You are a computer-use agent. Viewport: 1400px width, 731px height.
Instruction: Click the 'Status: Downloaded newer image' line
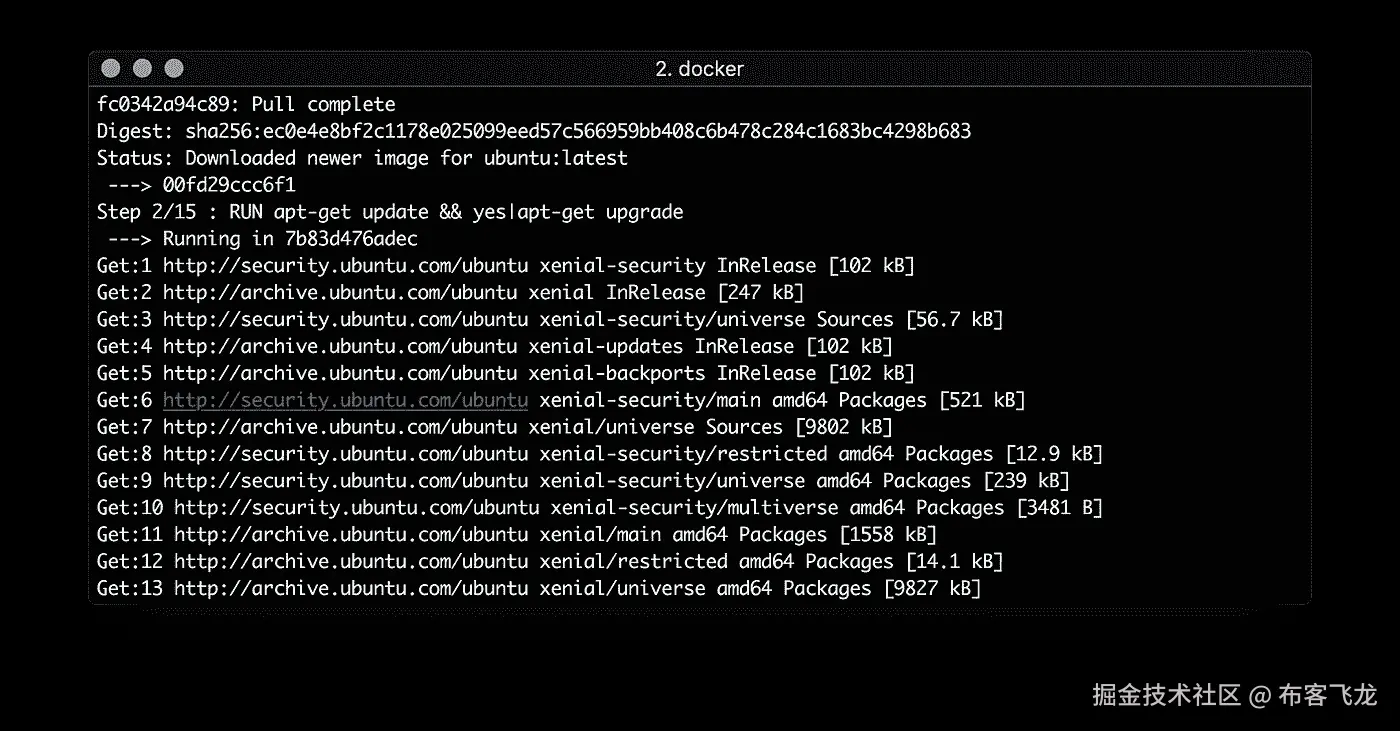tap(362, 158)
